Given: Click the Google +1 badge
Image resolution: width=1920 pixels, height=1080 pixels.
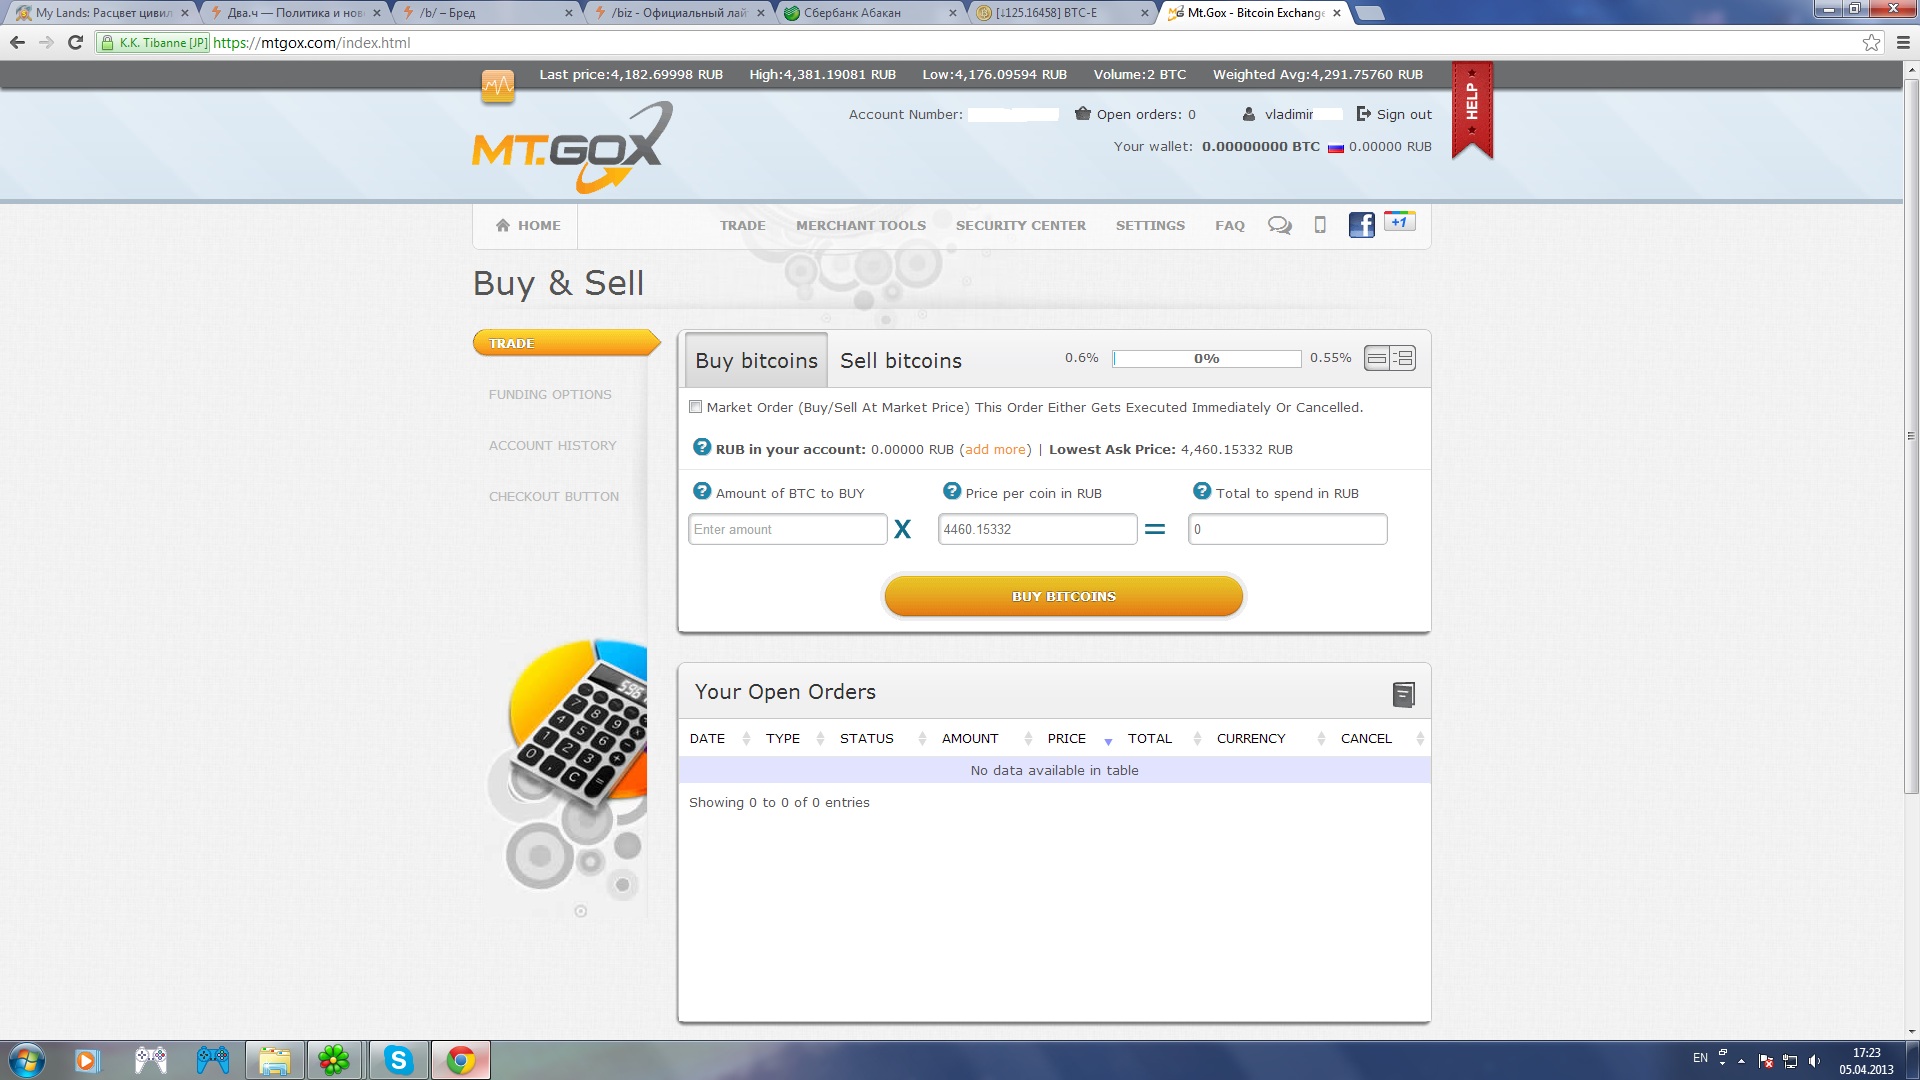Looking at the screenshot, I should (1399, 222).
